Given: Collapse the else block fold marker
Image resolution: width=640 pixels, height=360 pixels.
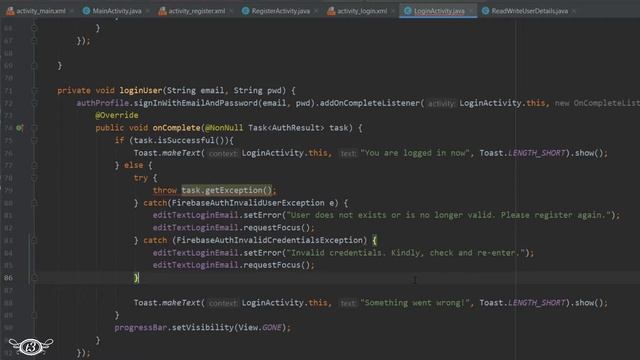Looking at the screenshot, I should (x=35, y=165).
